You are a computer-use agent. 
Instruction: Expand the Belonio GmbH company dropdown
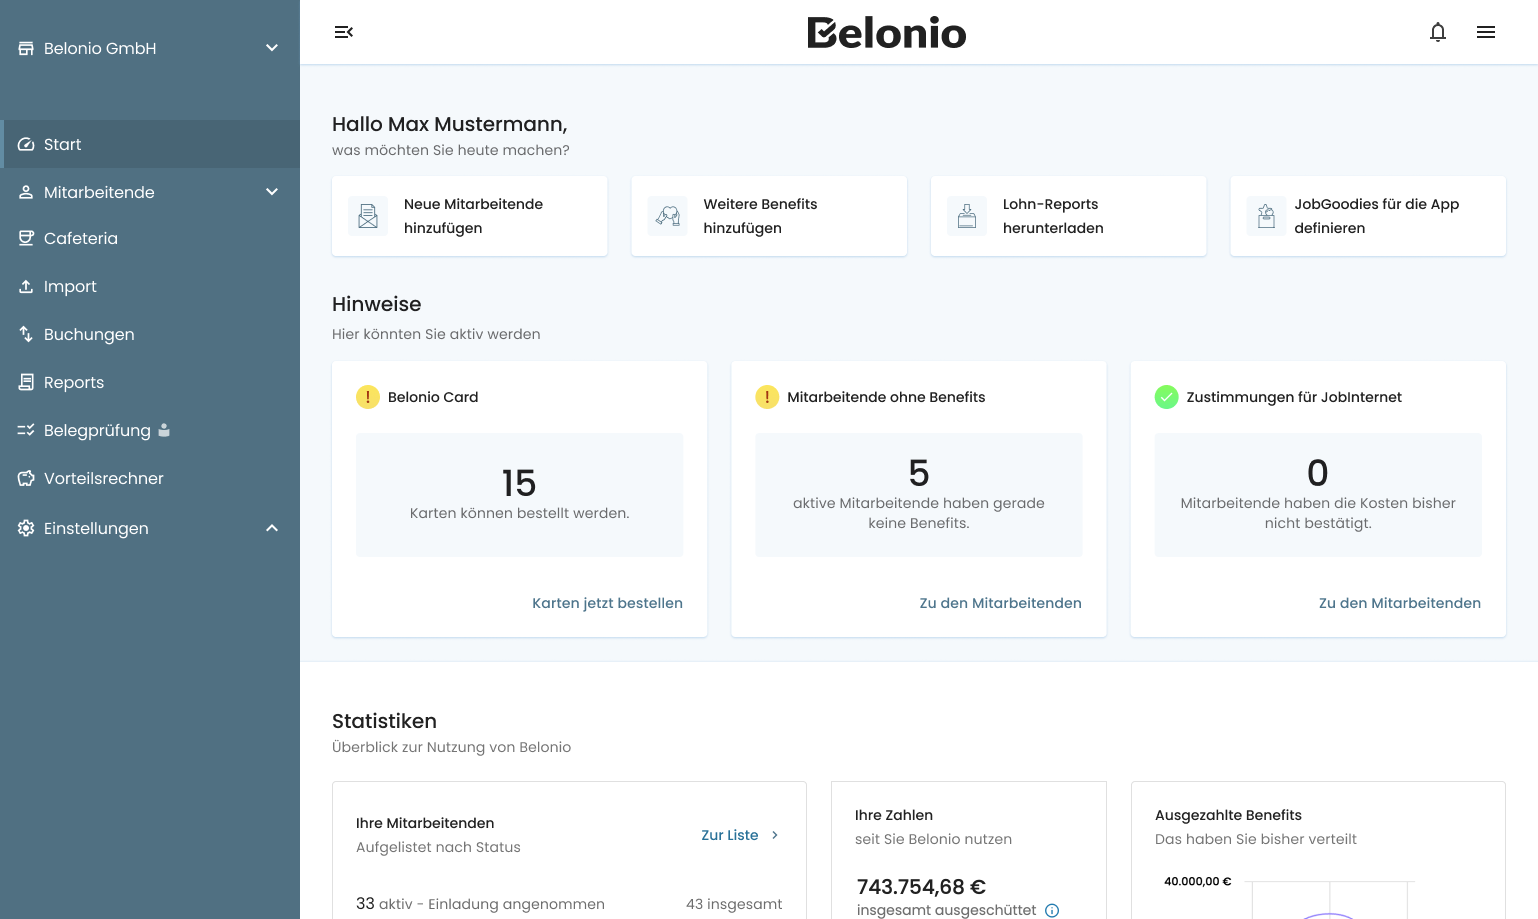[271, 47]
